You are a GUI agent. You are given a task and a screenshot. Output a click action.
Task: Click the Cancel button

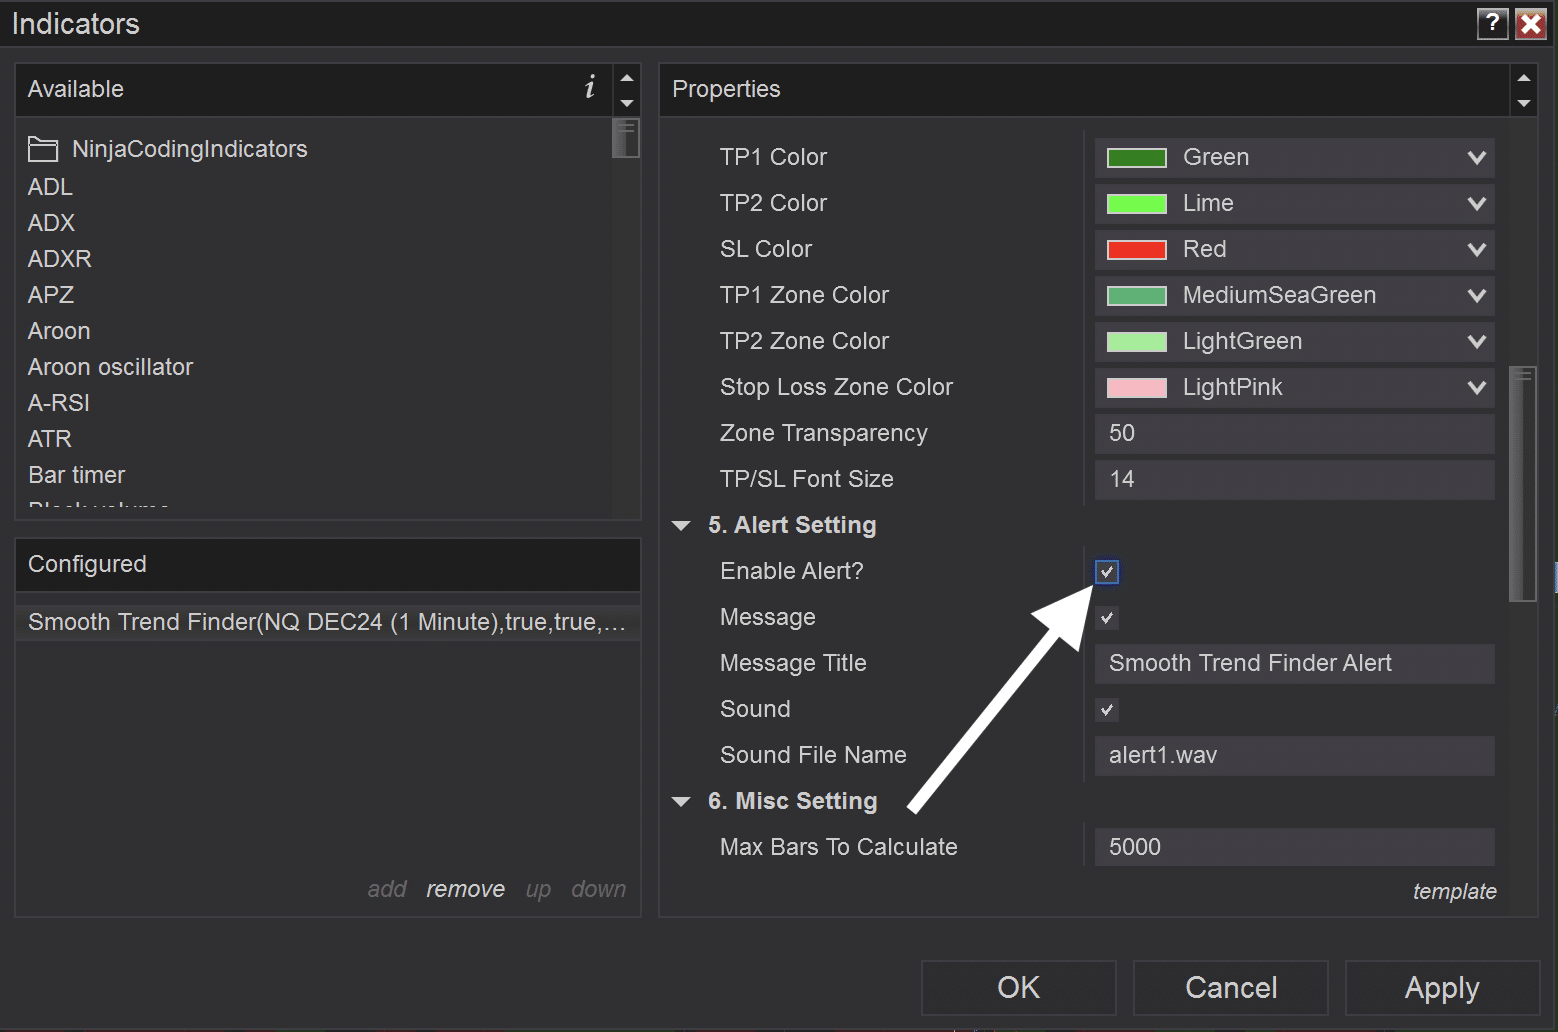pyautogui.click(x=1231, y=988)
